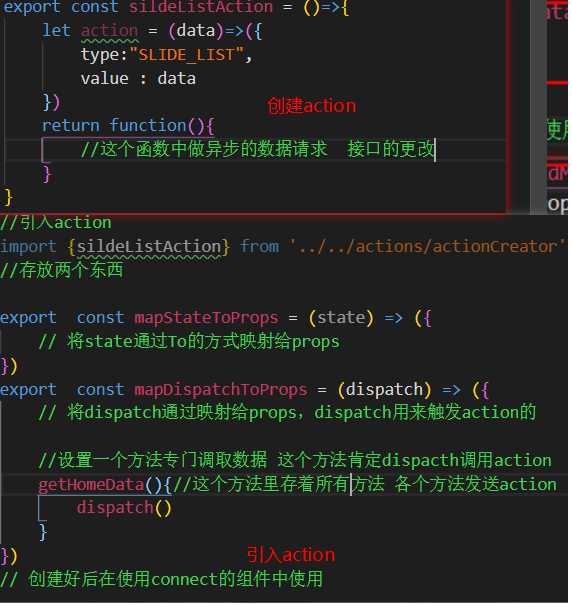This screenshot has height=605, width=572.
Task: Click comment text "dispatch用来触发action的"
Action: (425, 412)
